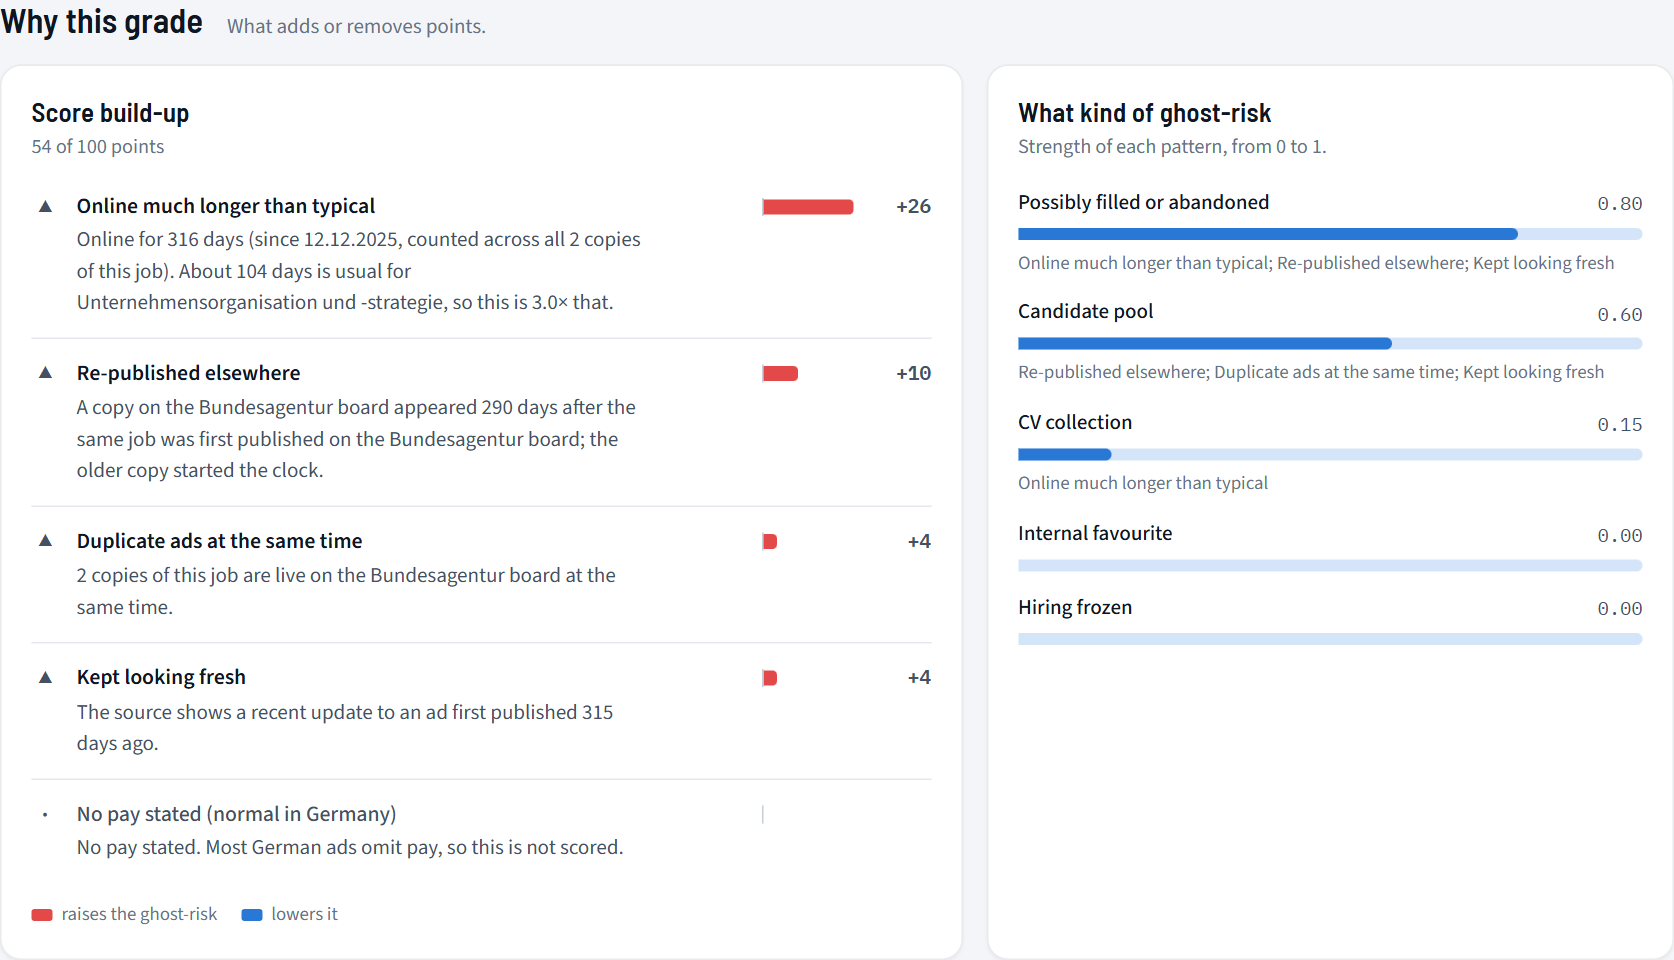Click the '0.60' pattern strength value
Image resolution: width=1674 pixels, height=960 pixels.
tap(1620, 315)
